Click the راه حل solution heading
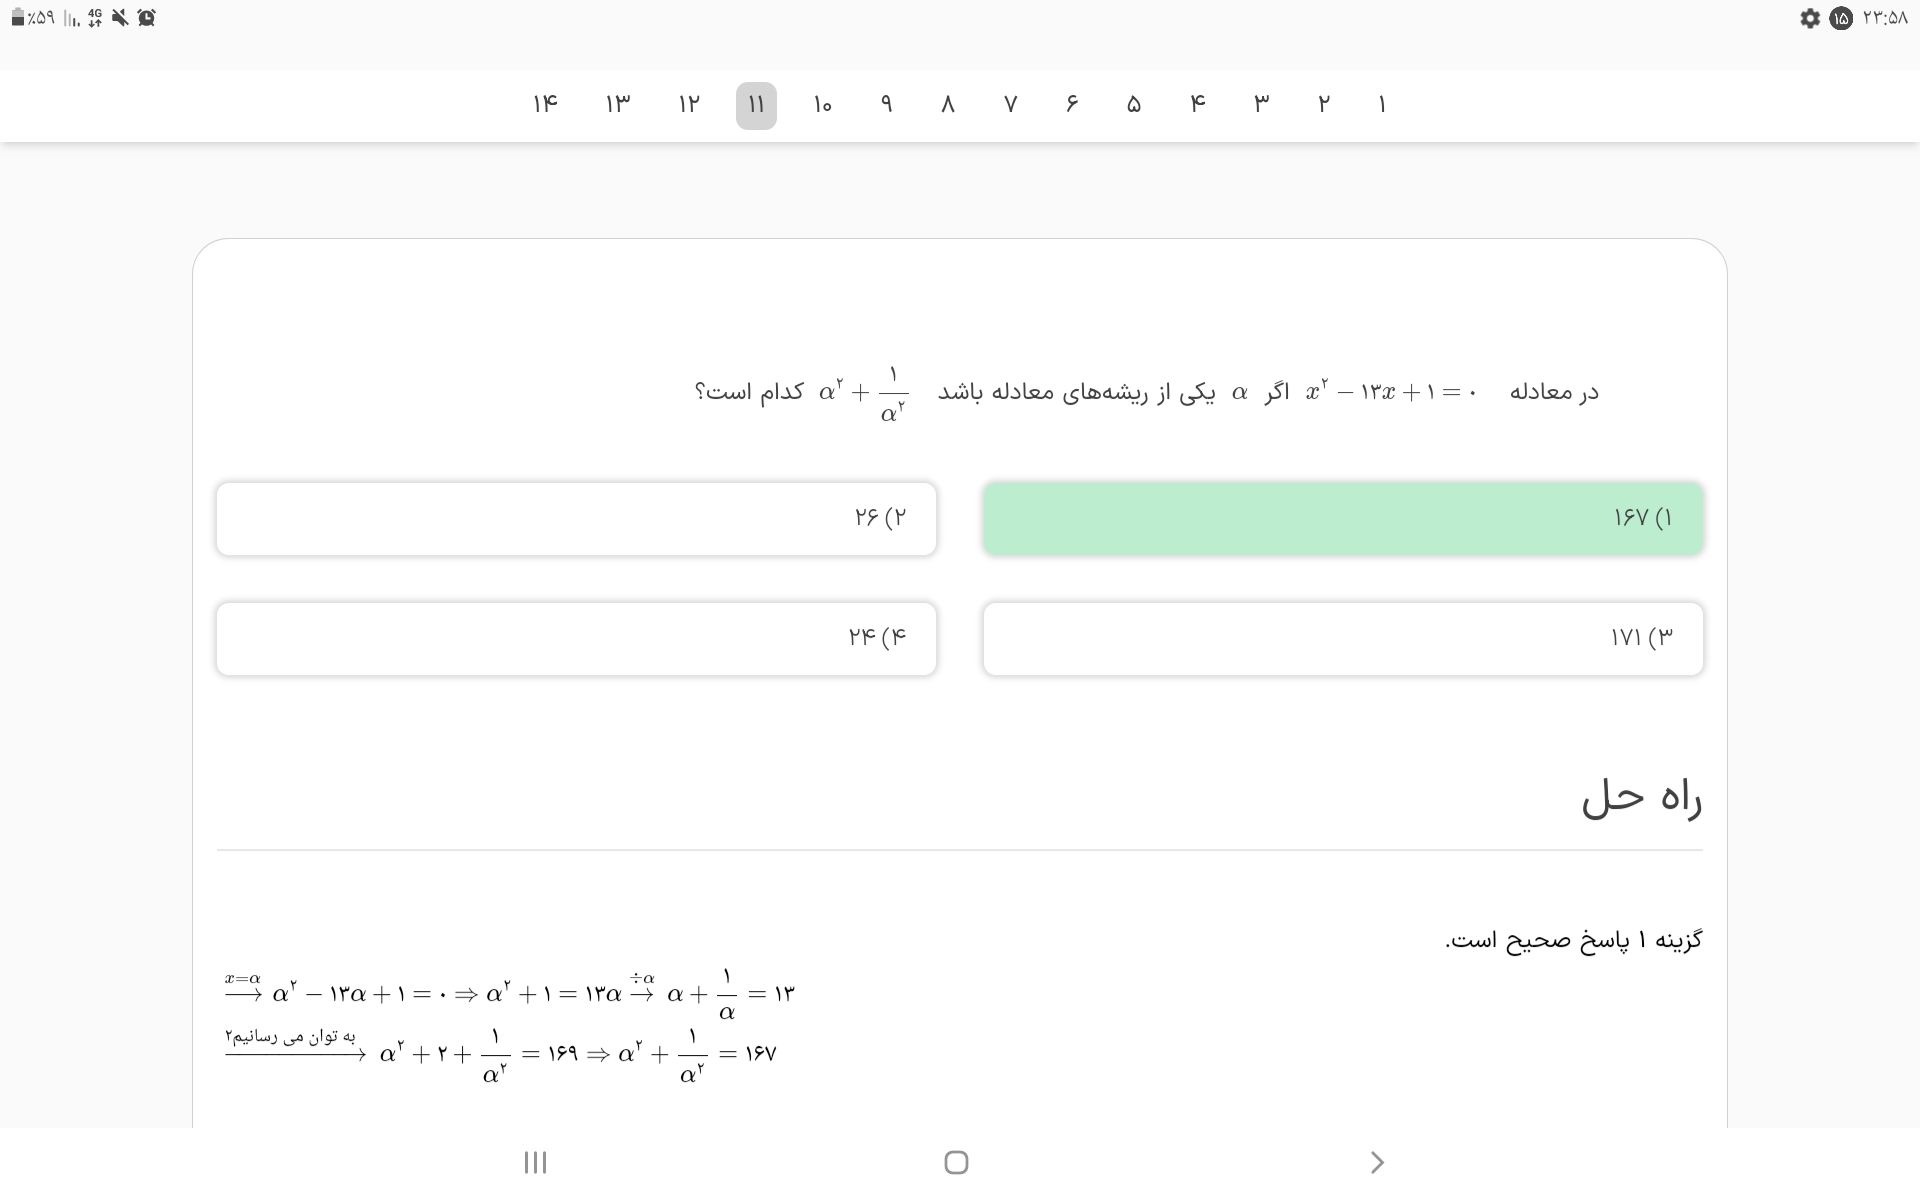 [1641, 798]
